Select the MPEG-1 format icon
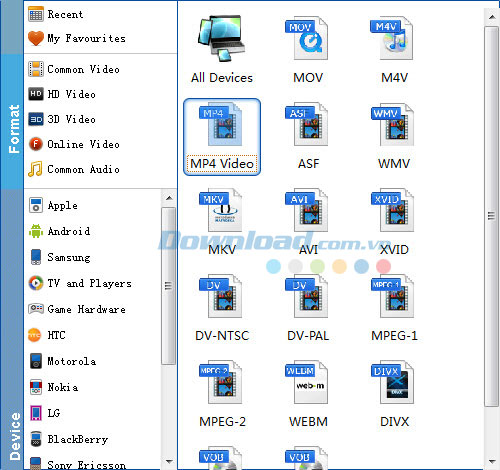Screen dimensions: 500x470 [x=392, y=296]
